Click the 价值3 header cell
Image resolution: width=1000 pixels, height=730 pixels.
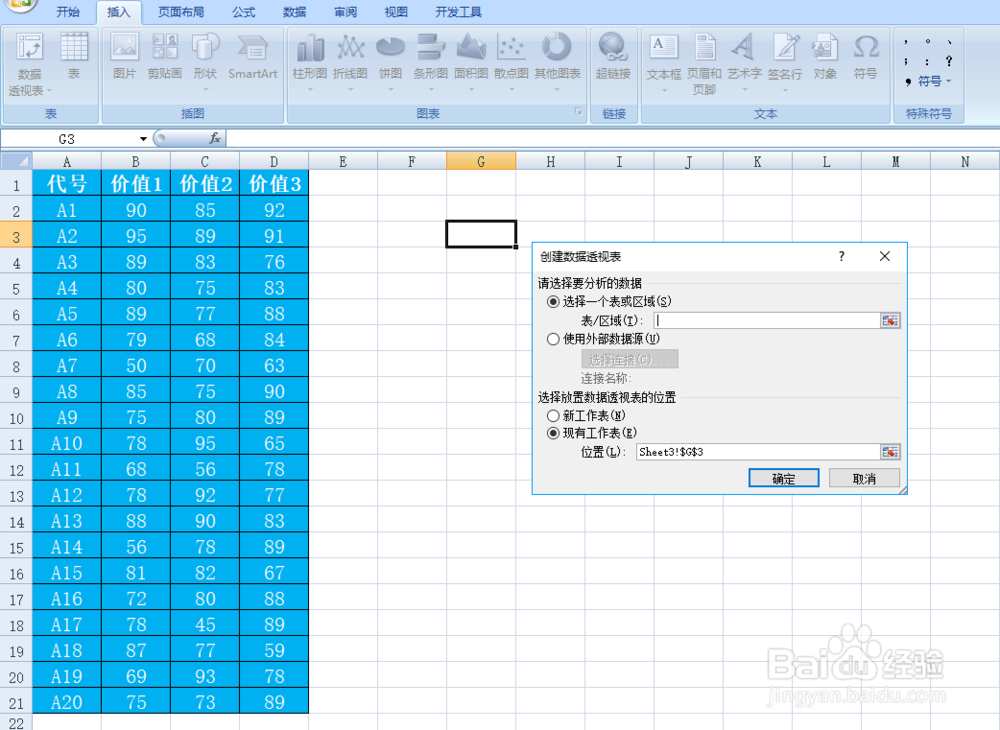(274, 184)
